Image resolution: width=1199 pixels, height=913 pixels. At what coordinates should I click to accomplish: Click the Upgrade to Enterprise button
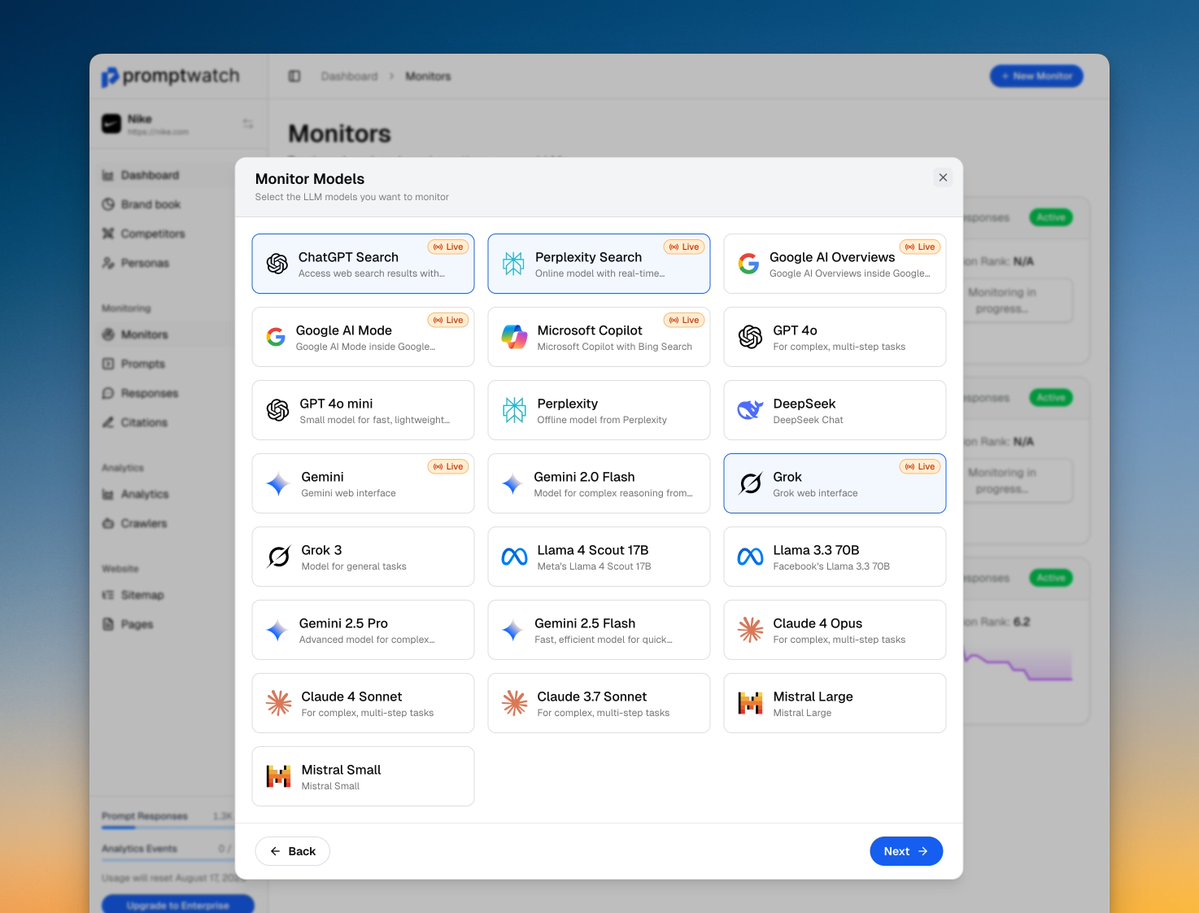[177, 905]
